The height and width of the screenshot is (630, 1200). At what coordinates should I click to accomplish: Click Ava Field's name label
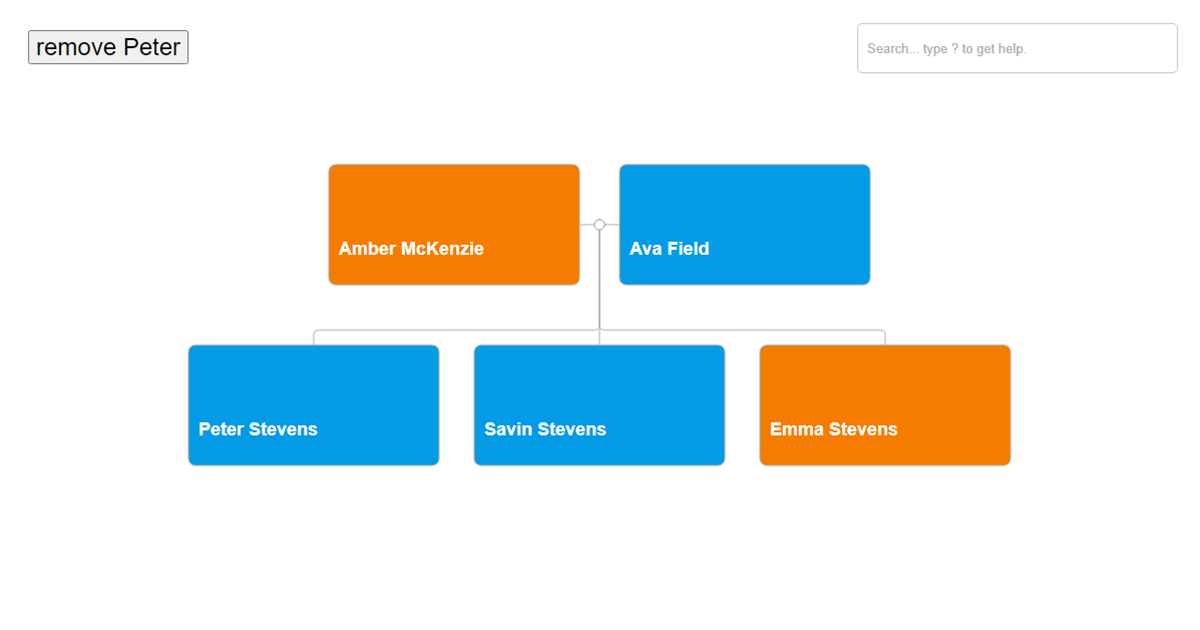tap(668, 248)
